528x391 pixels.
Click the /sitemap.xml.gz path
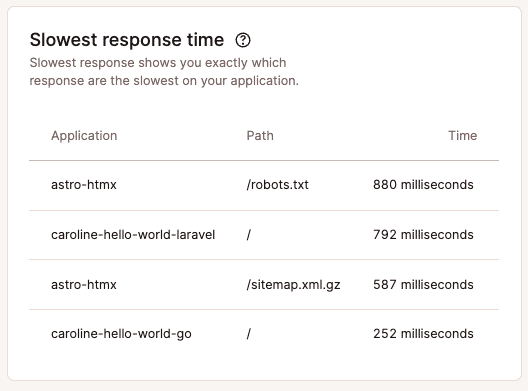tap(293, 285)
